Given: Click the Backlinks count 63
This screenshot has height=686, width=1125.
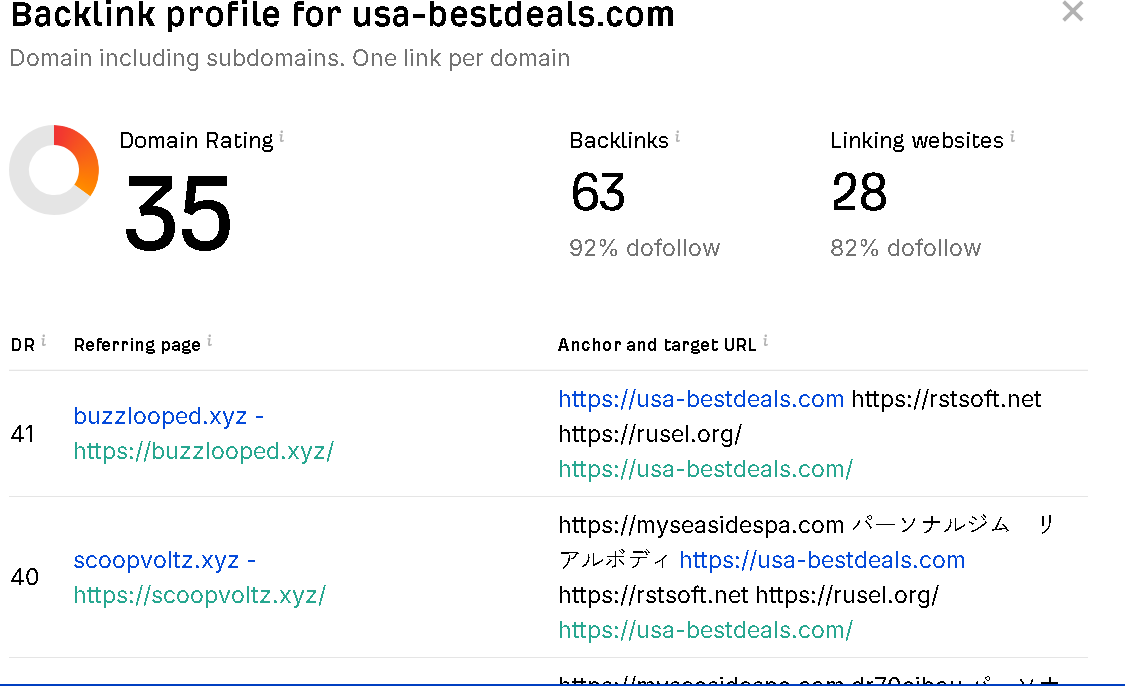Looking at the screenshot, I should [x=598, y=192].
